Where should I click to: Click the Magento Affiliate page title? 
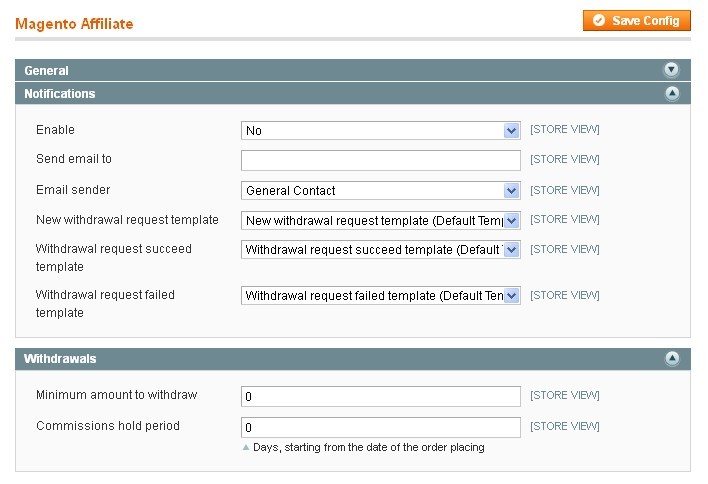74,23
